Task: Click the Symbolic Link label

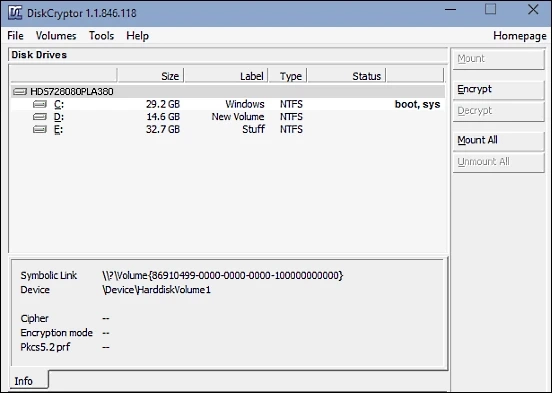Action: point(49,275)
